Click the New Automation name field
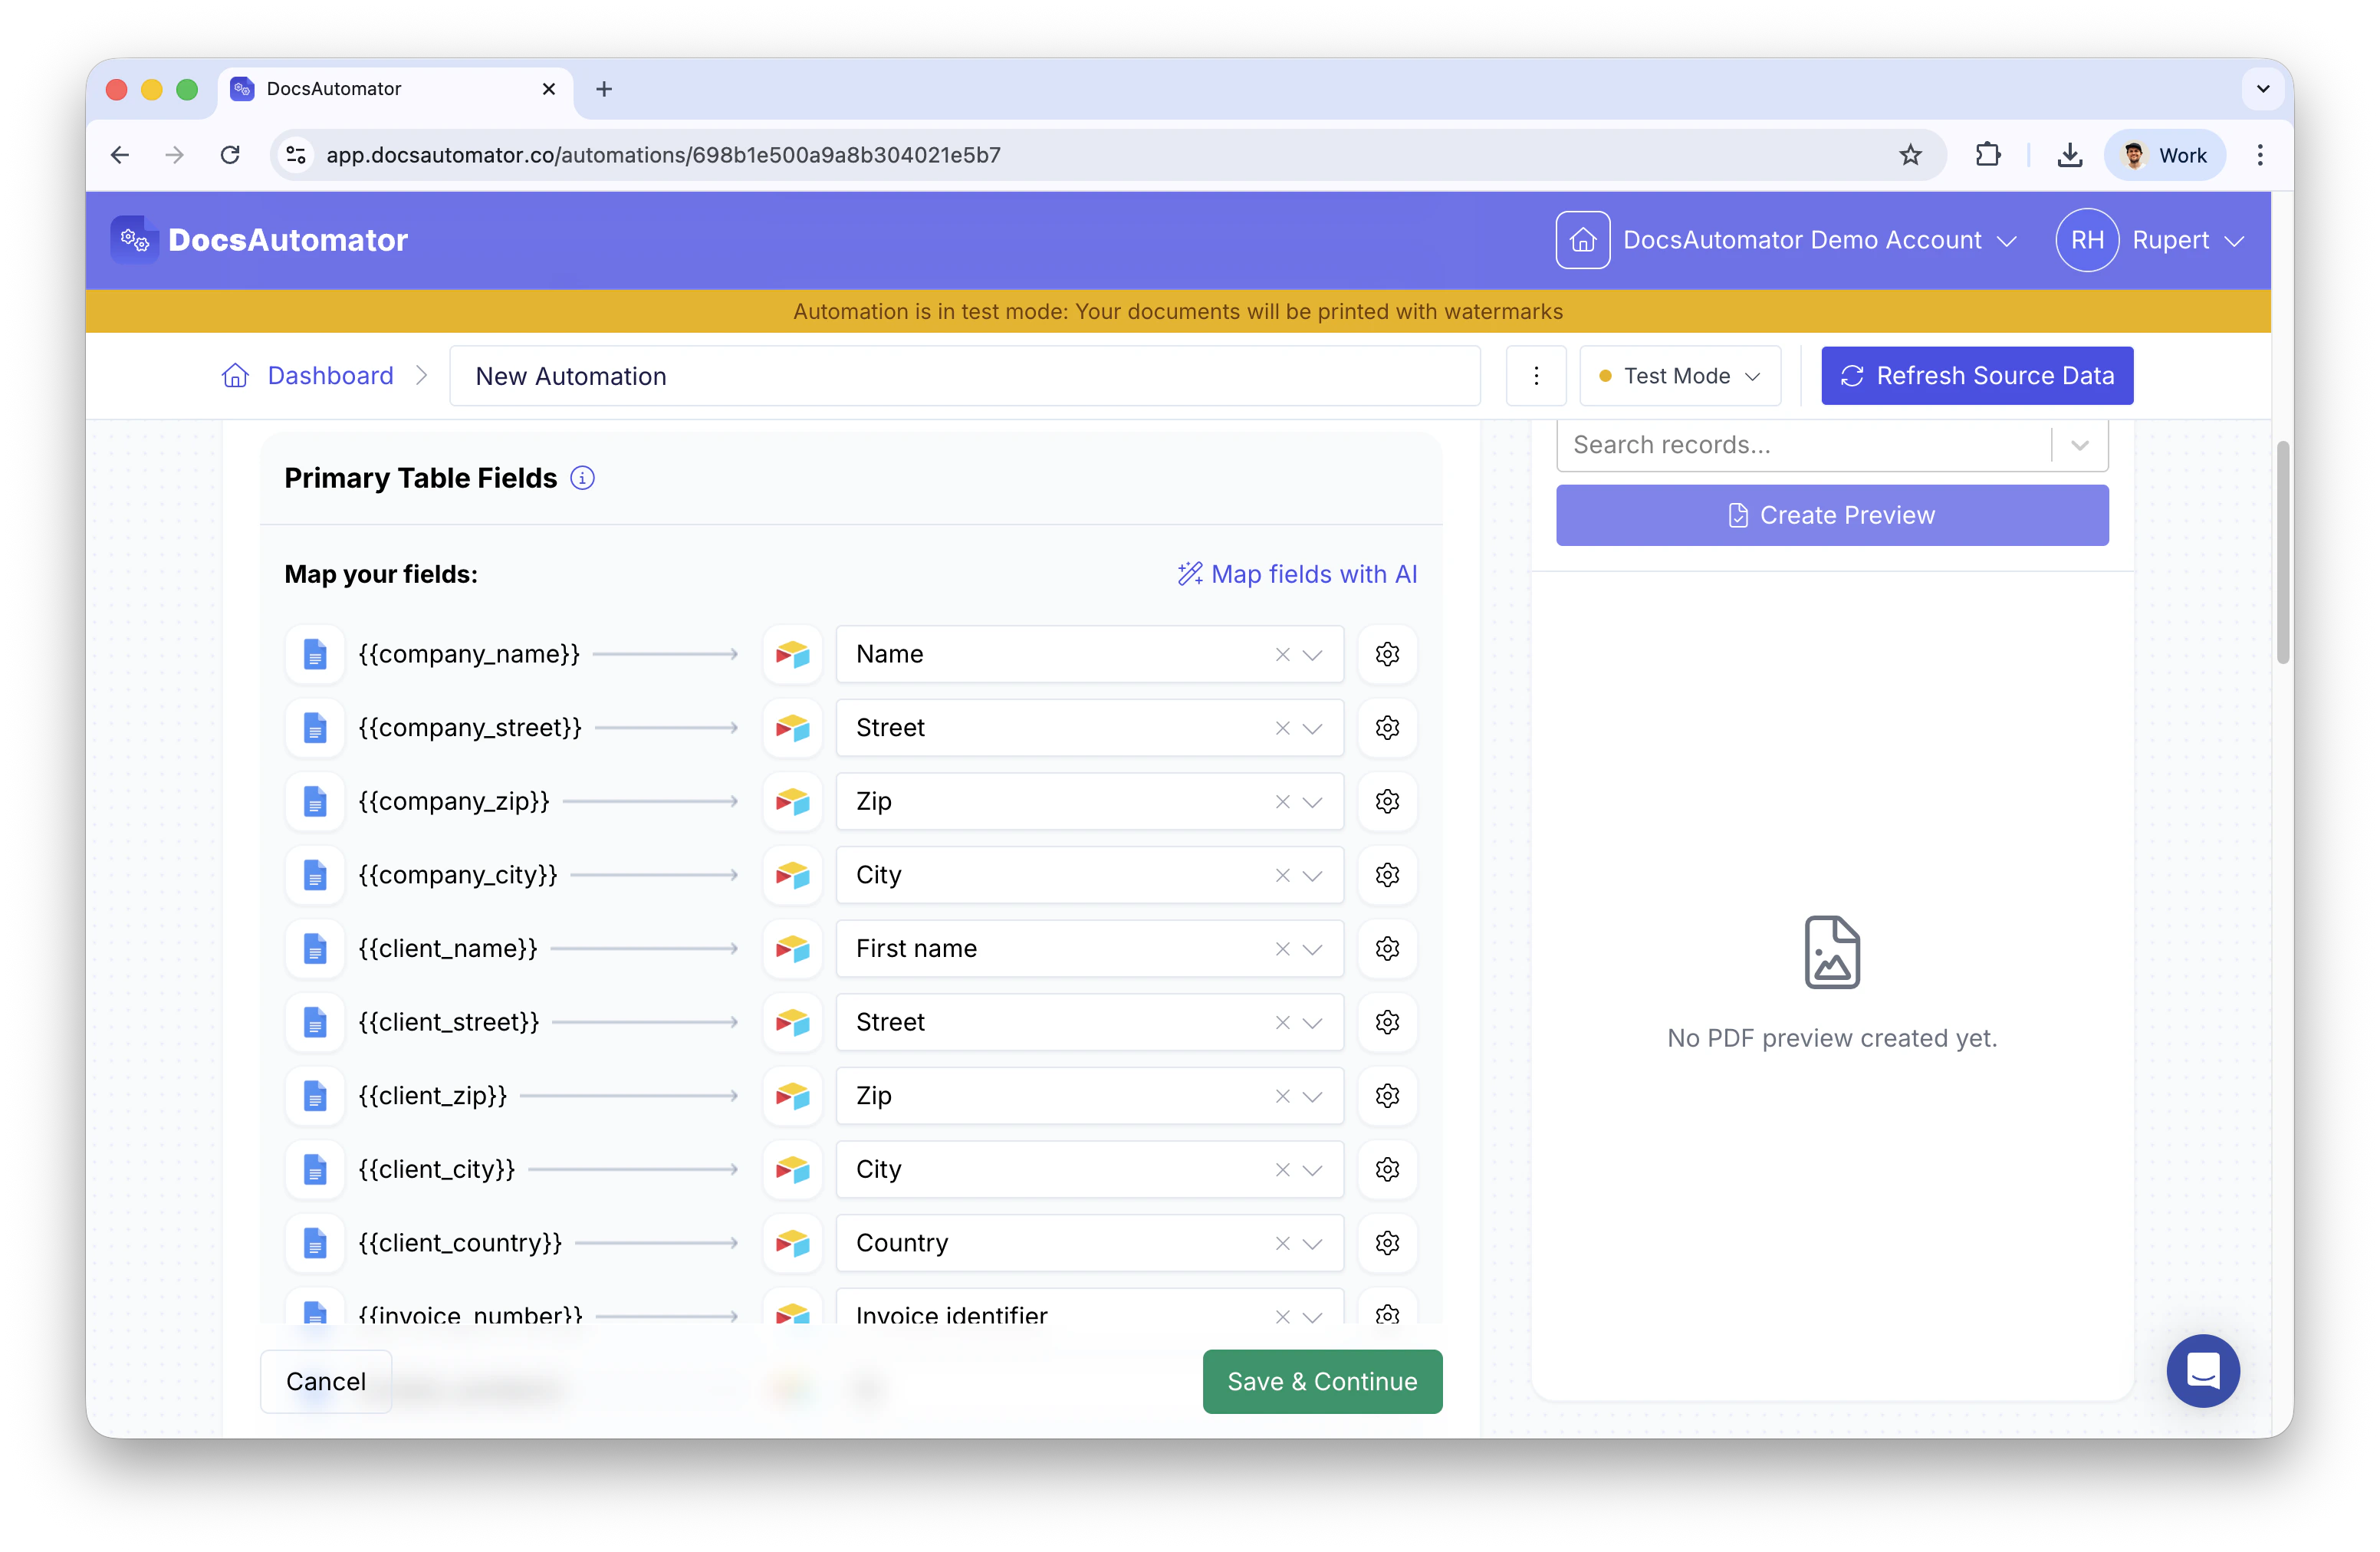This screenshot has height=1552, width=2380. coord(964,376)
